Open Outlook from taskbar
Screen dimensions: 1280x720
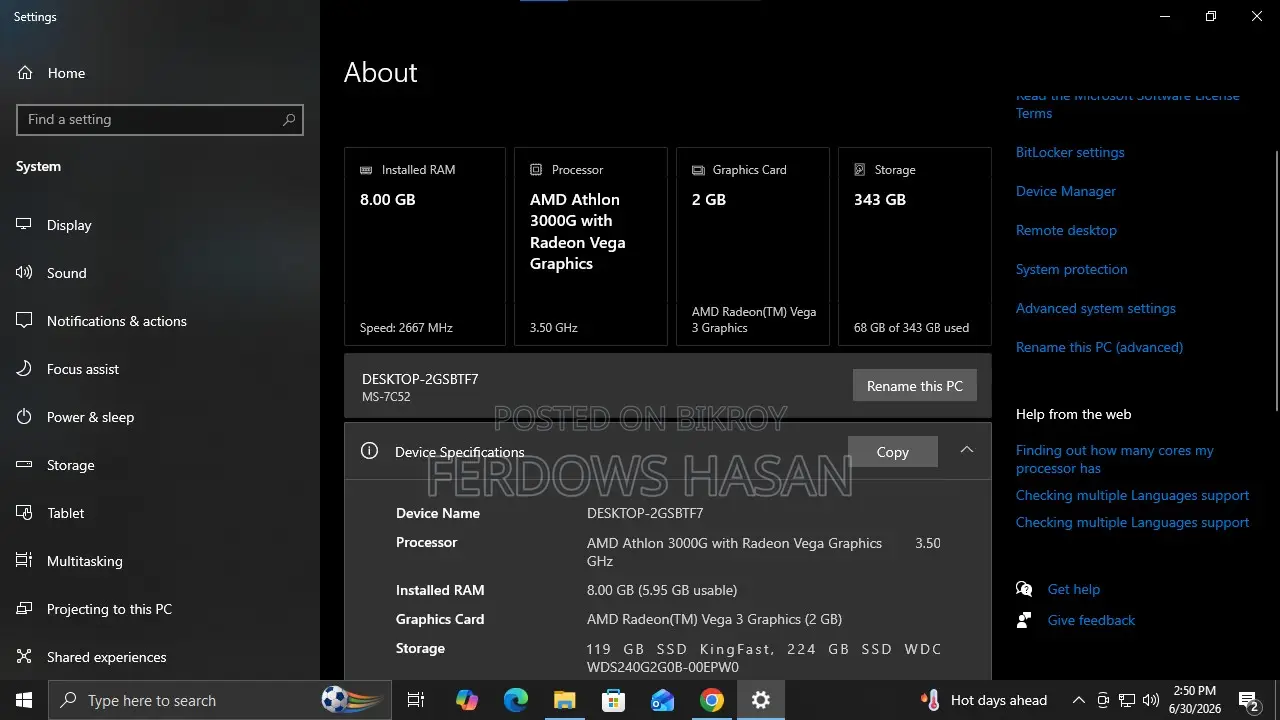click(663, 700)
